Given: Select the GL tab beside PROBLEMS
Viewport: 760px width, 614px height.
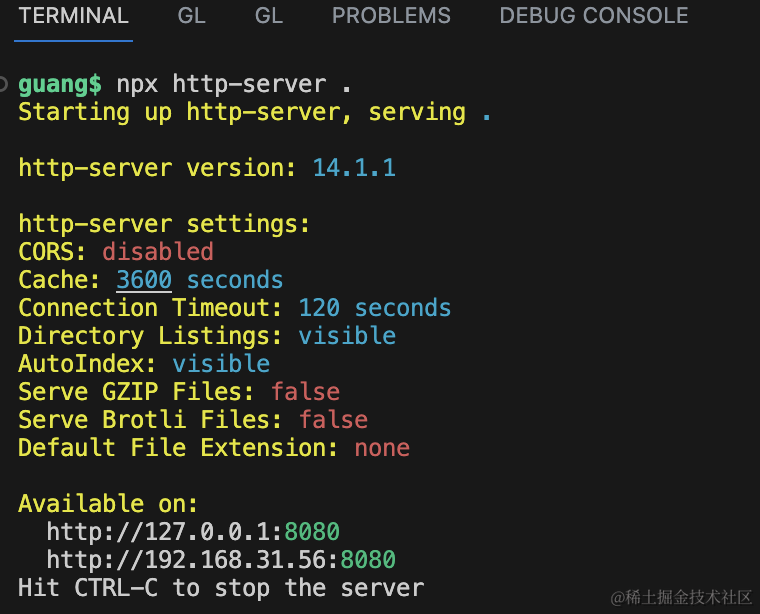Looking at the screenshot, I should (269, 16).
